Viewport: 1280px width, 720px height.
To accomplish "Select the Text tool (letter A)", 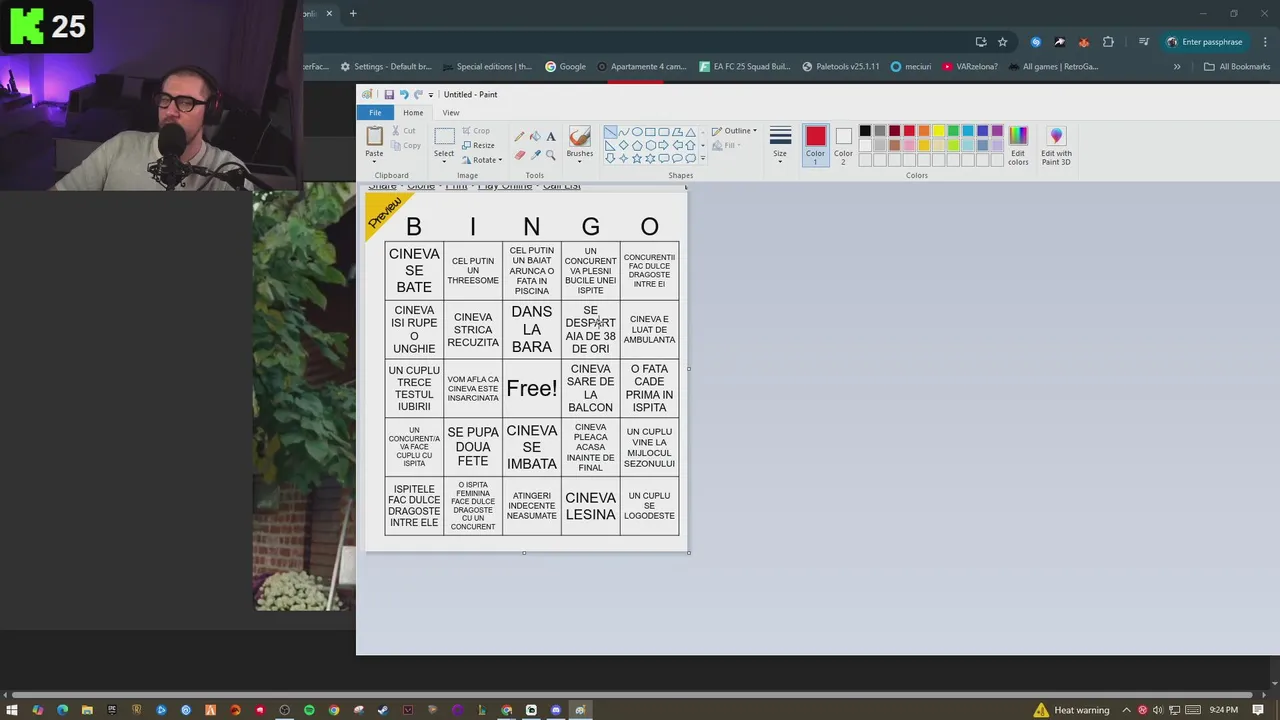I will coord(551,136).
